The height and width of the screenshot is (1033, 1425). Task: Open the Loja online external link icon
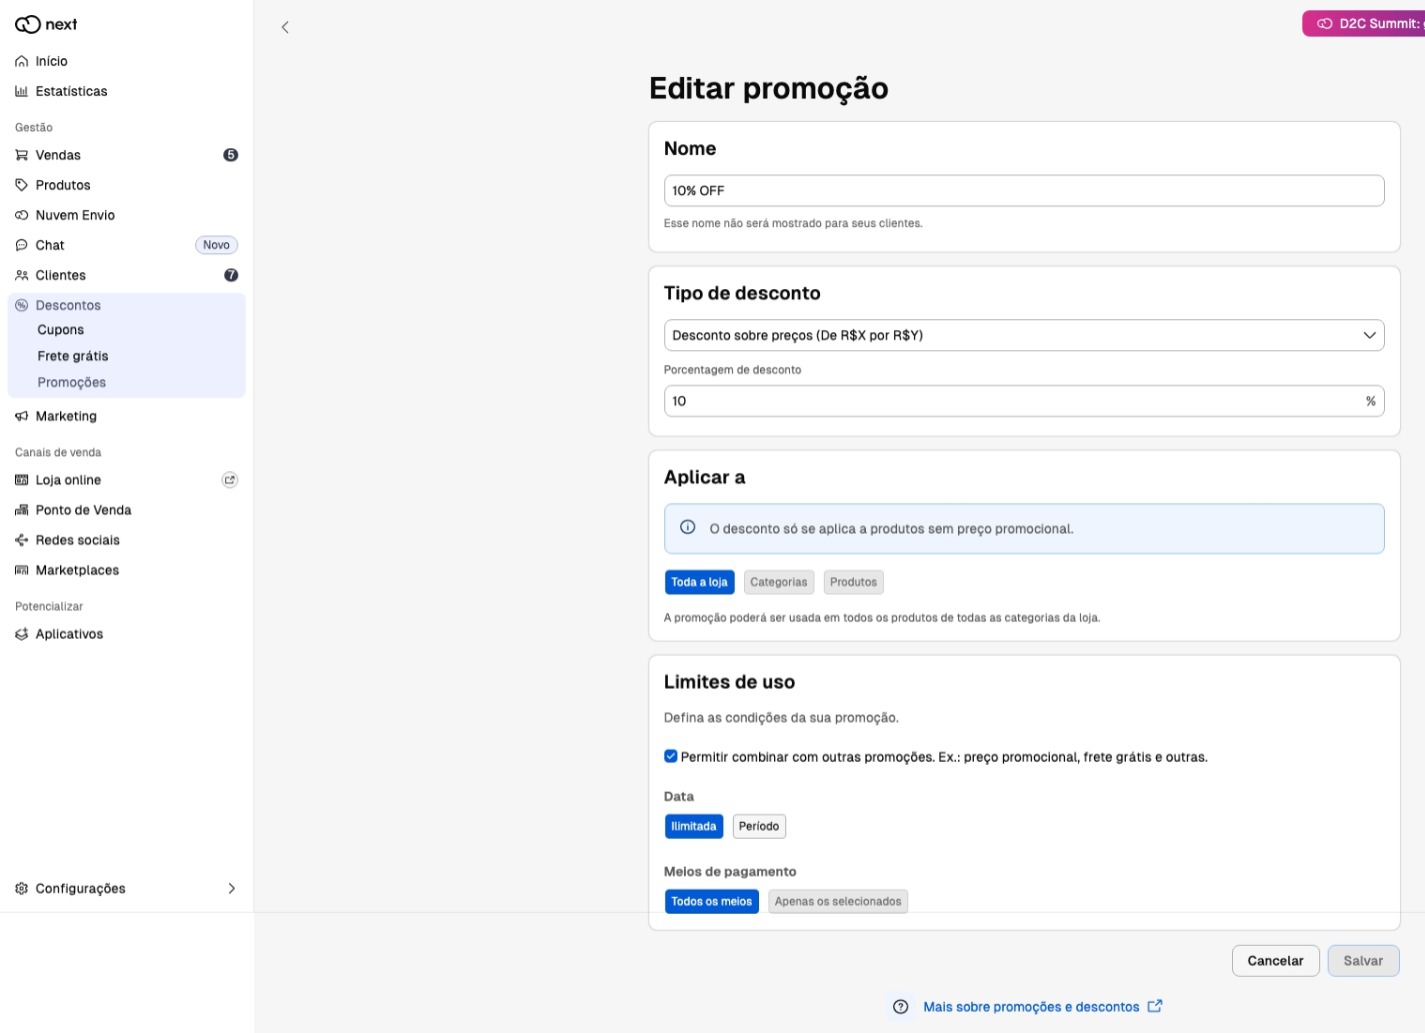tap(230, 480)
